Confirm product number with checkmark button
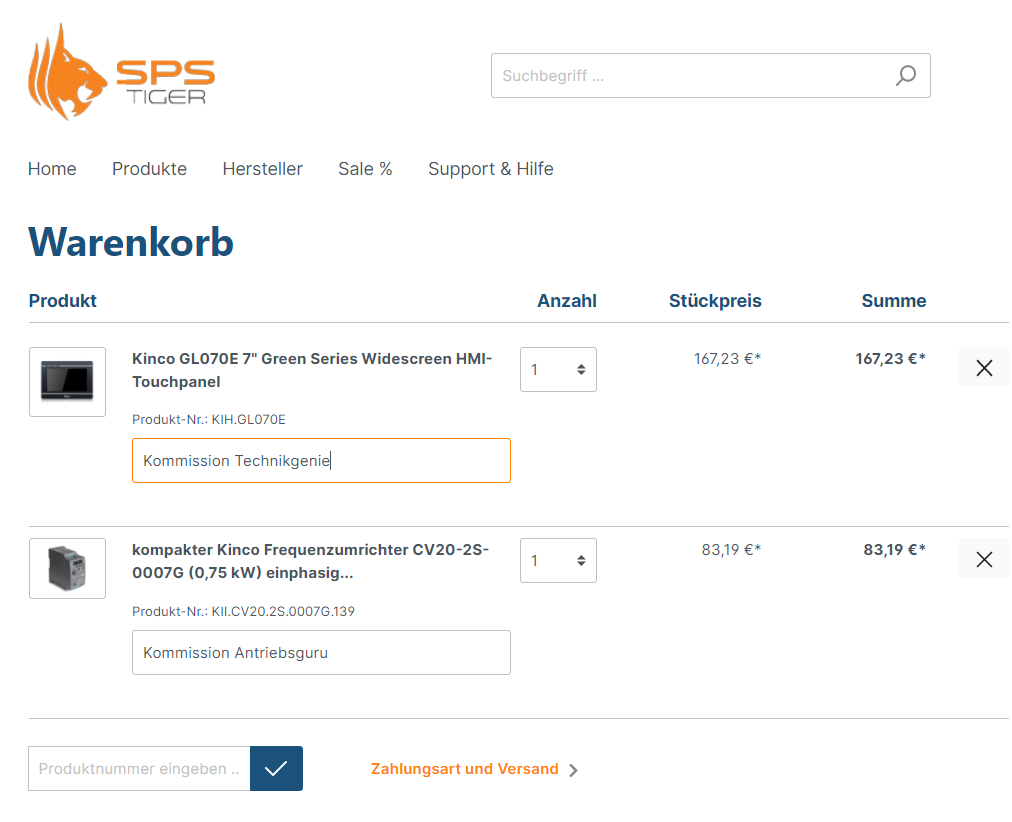Screen dimensions: 1012x822 point(276,769)
